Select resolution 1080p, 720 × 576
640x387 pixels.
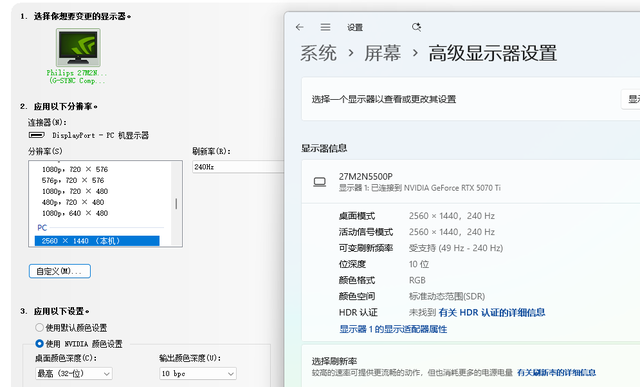pos(75,169)
